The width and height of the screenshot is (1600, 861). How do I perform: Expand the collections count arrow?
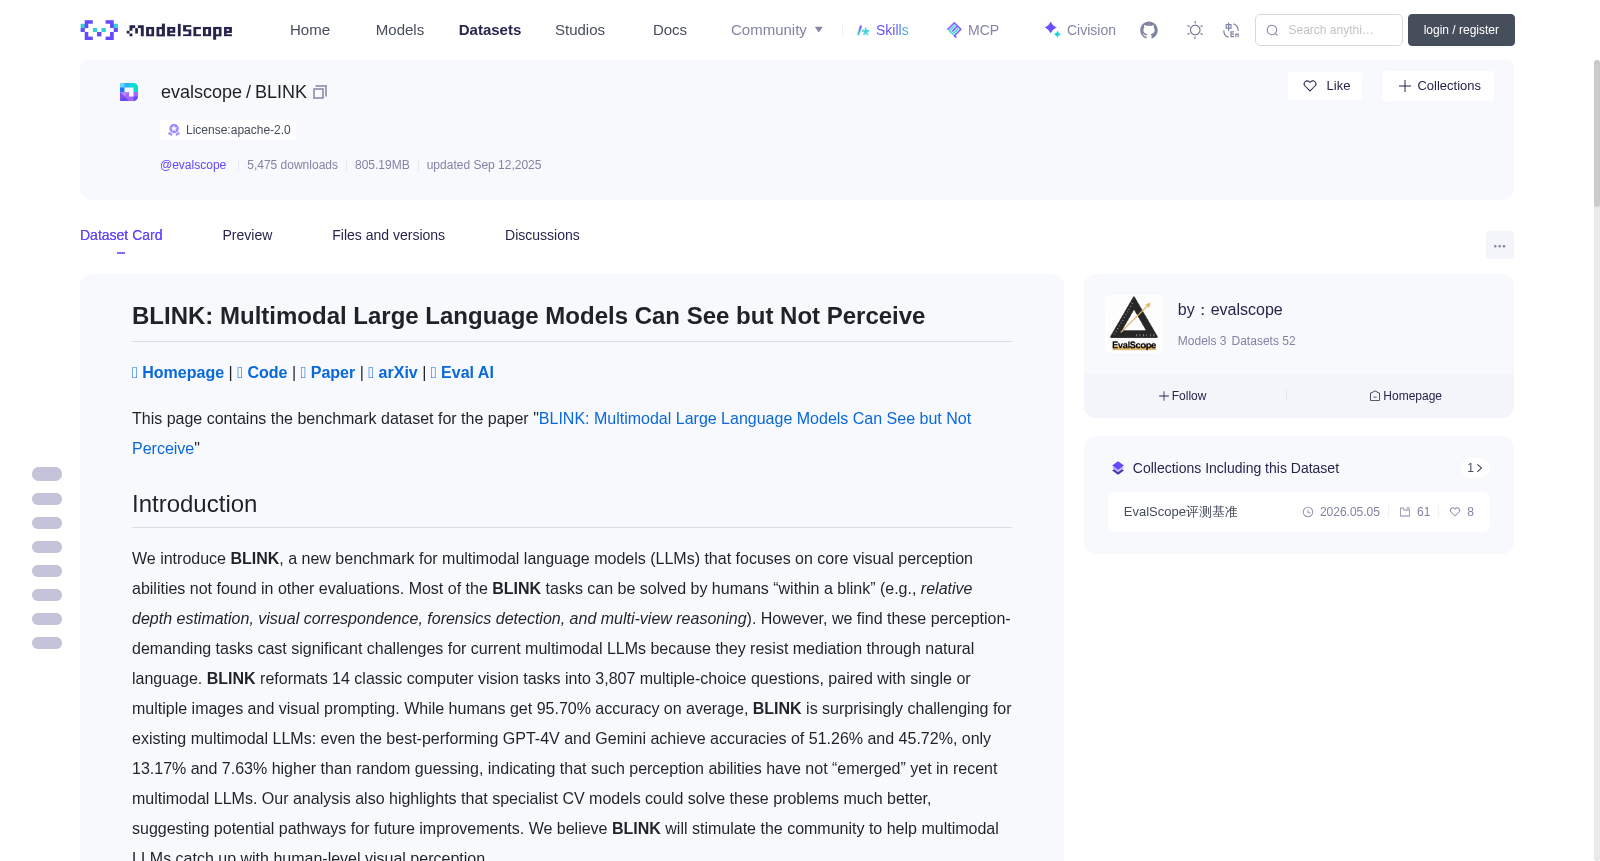(x=1475, y=468)
